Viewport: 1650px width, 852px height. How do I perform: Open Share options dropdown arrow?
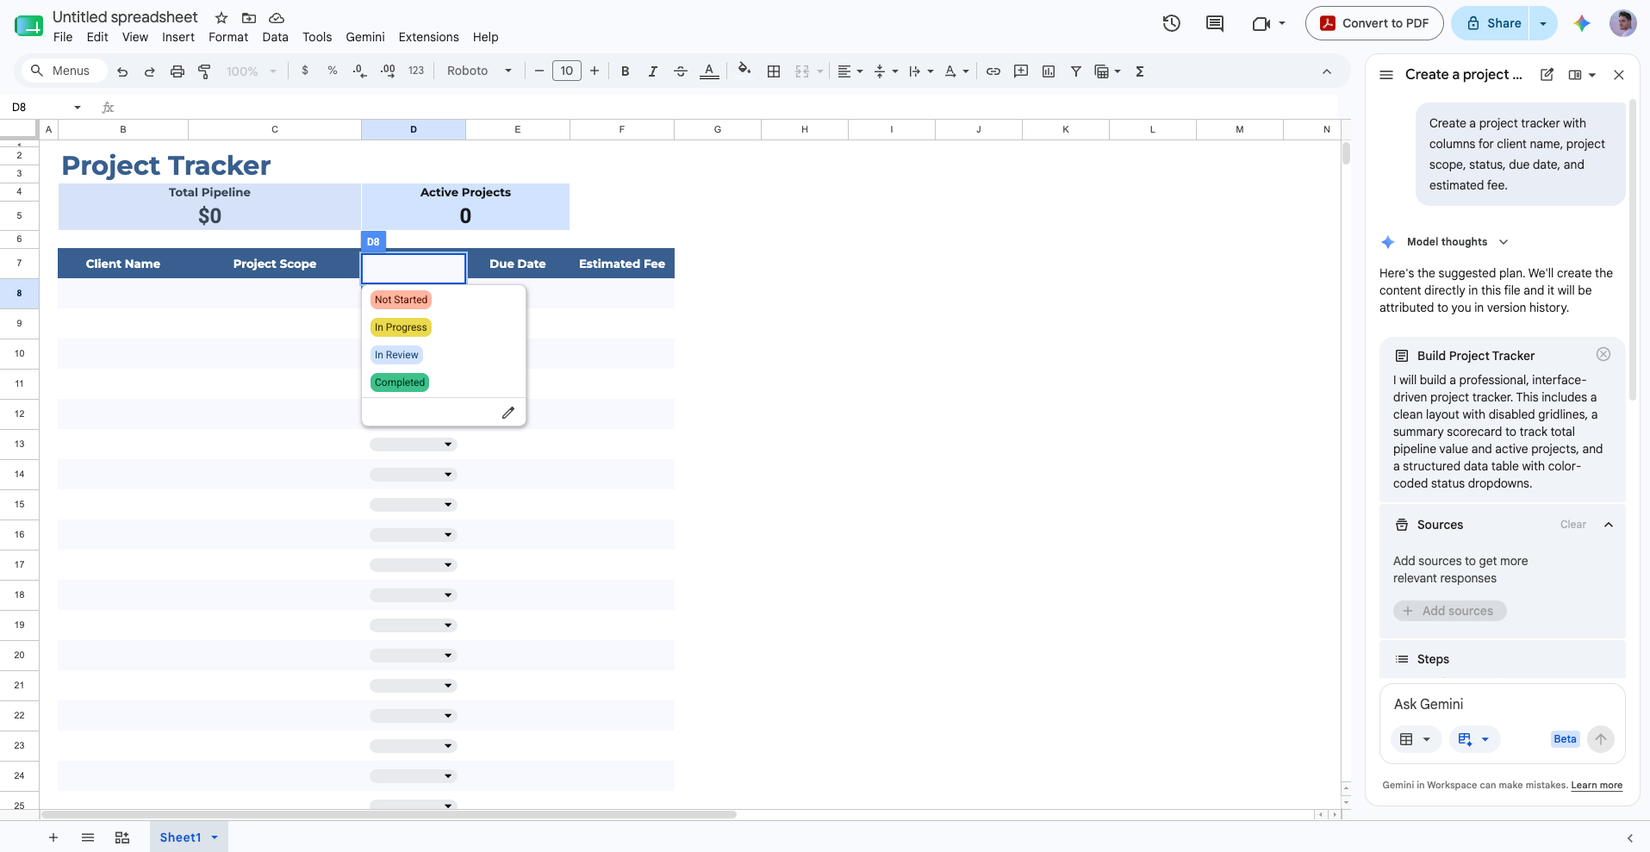(x=1543, y=23)
